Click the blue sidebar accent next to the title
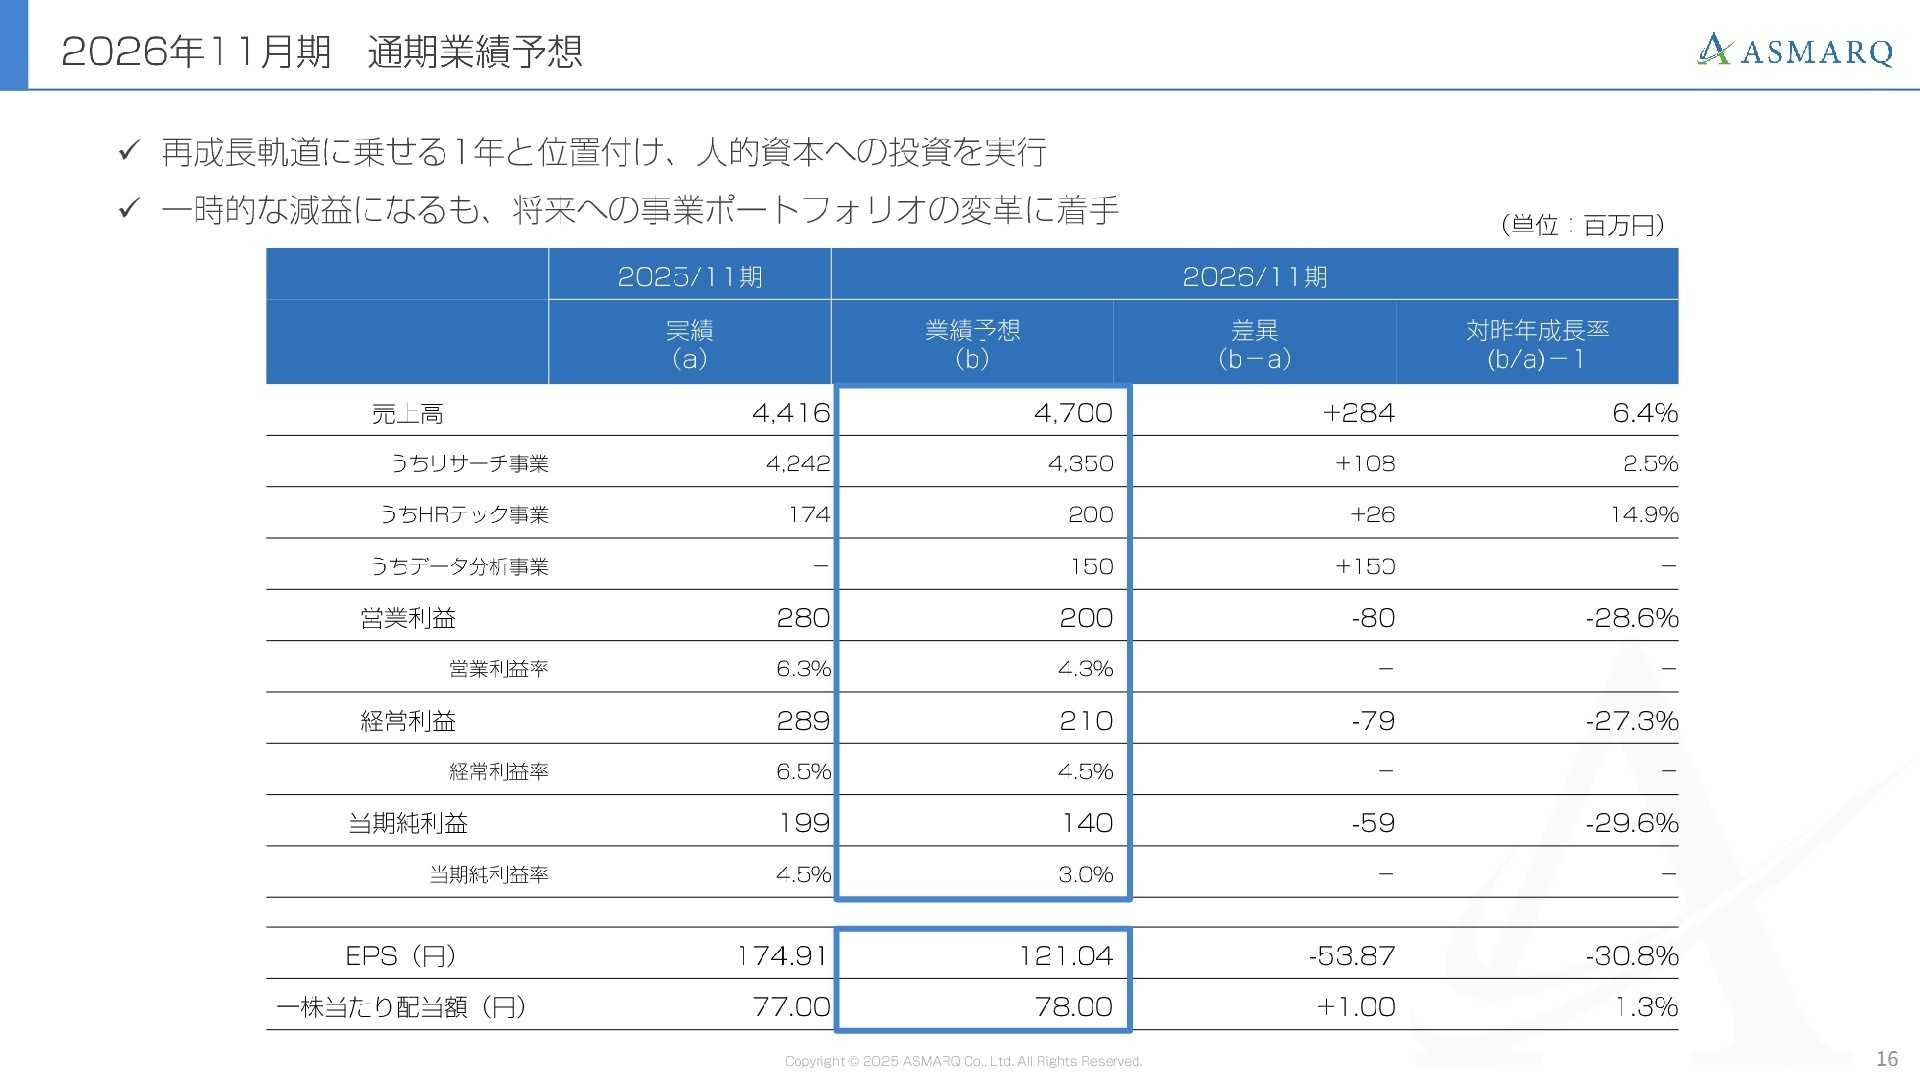This screenshot has width=1920, height=1080. (x=13, y=52)
